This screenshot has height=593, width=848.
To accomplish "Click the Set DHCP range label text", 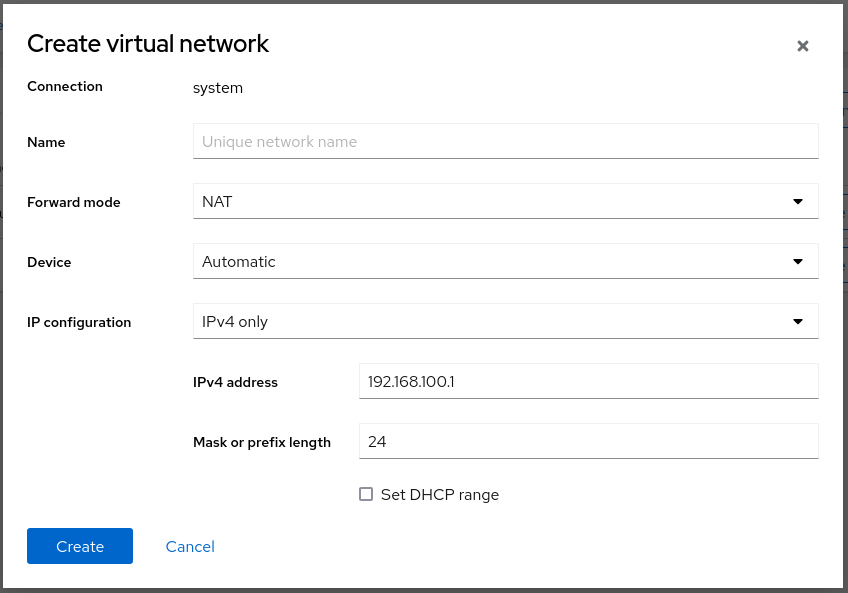I will point(439,494).
